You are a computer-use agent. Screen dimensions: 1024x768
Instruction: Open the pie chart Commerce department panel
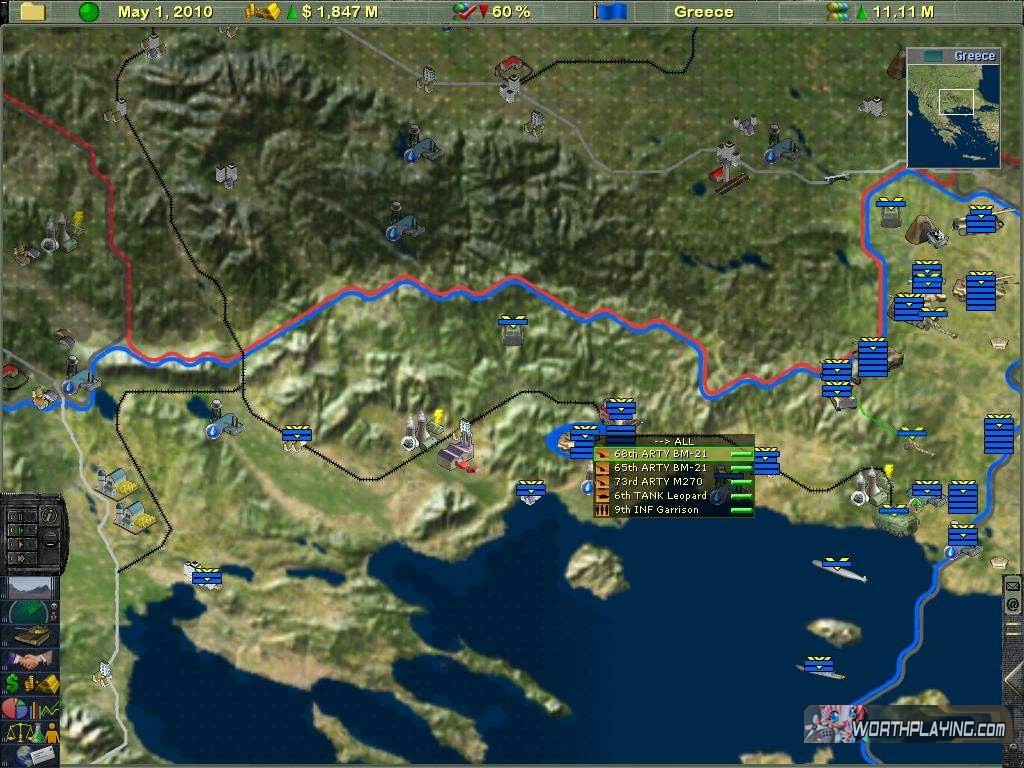tap(32, 708)
